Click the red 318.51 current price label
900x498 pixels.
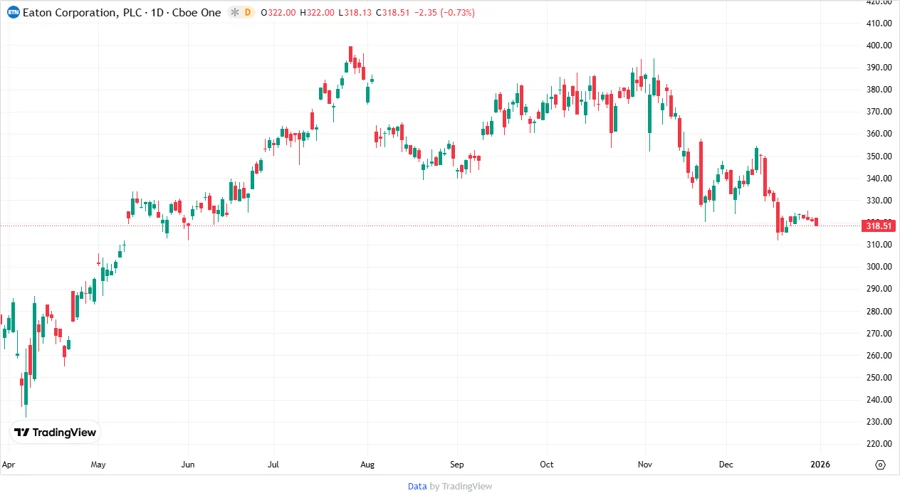[878, 225]
